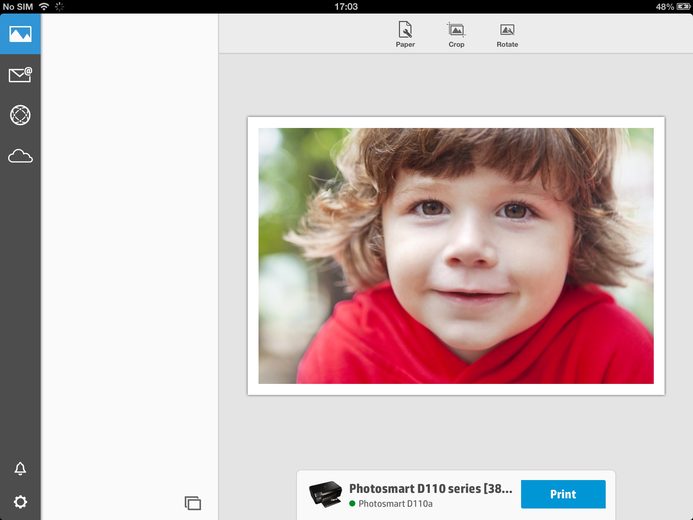The width and height of the screenshot is (693, 520).
Task: Open Paper settings tool
Action: [x=405, y=34]
